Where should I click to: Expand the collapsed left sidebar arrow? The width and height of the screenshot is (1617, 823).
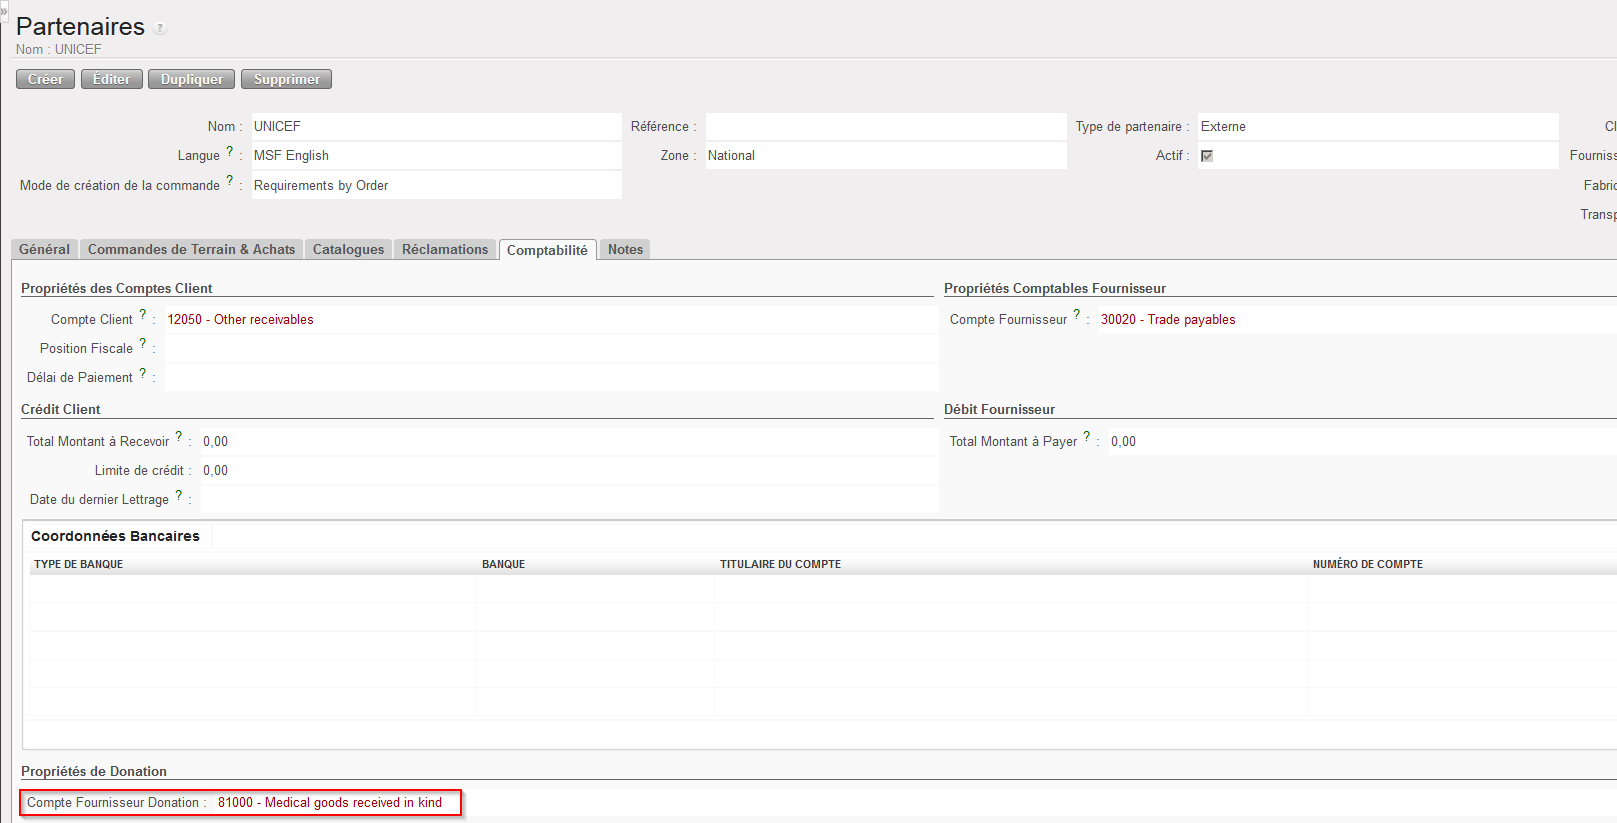[4, 11]
